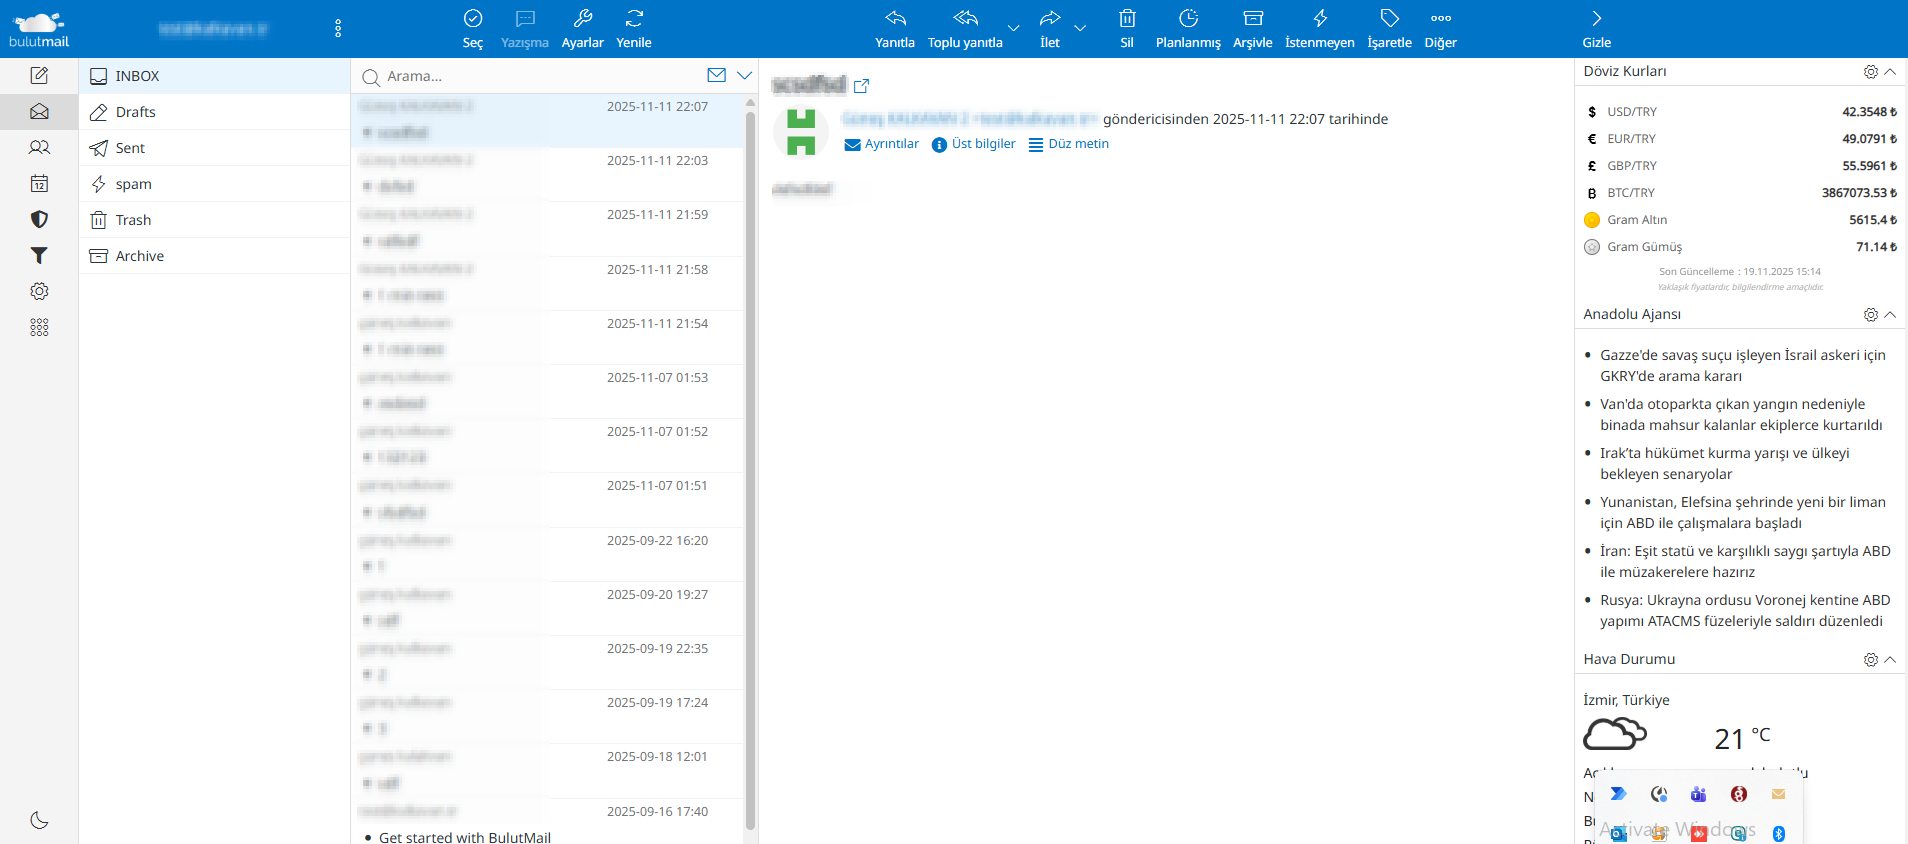The image size is (1908, 844).
Task: Open the email dated 2025-09-19 22:35
Action: pyautogui.click(x=548, y=662)
